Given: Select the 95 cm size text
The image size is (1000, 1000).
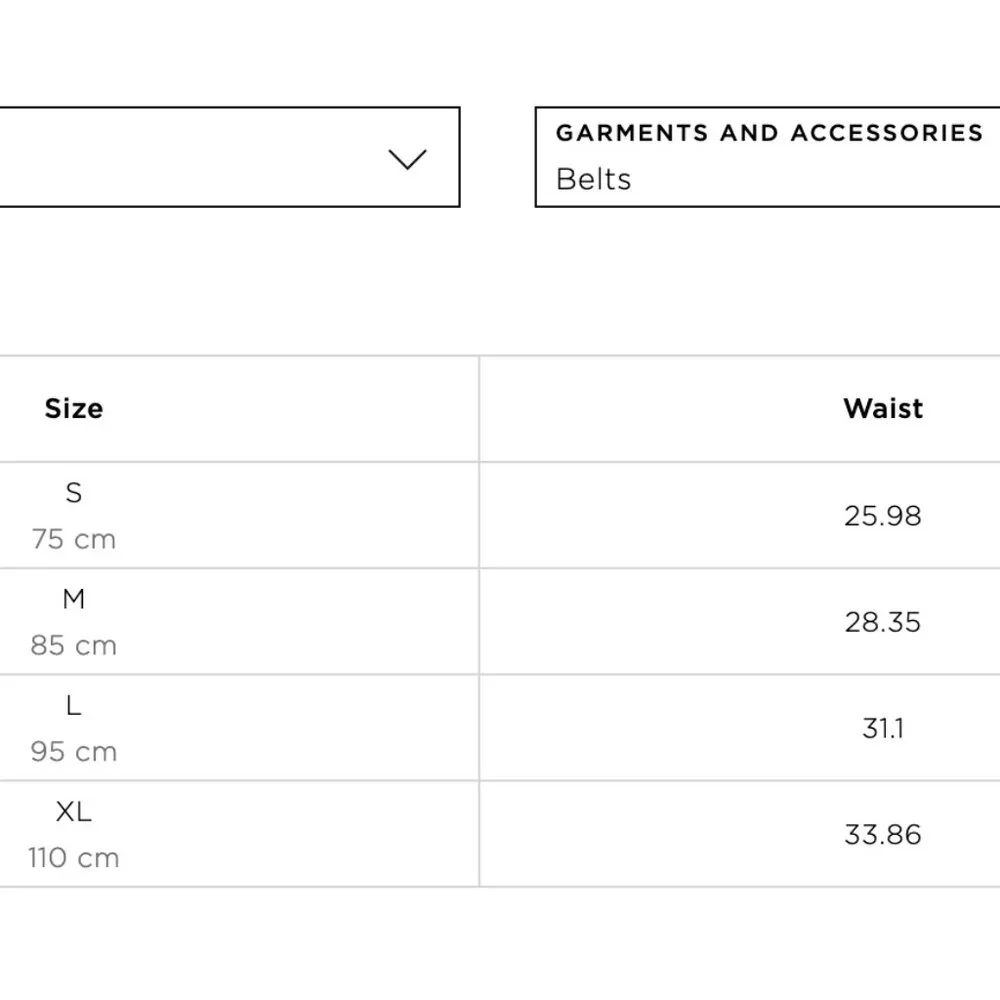Looking at the screenshot, I should click(x=74, y=752).
